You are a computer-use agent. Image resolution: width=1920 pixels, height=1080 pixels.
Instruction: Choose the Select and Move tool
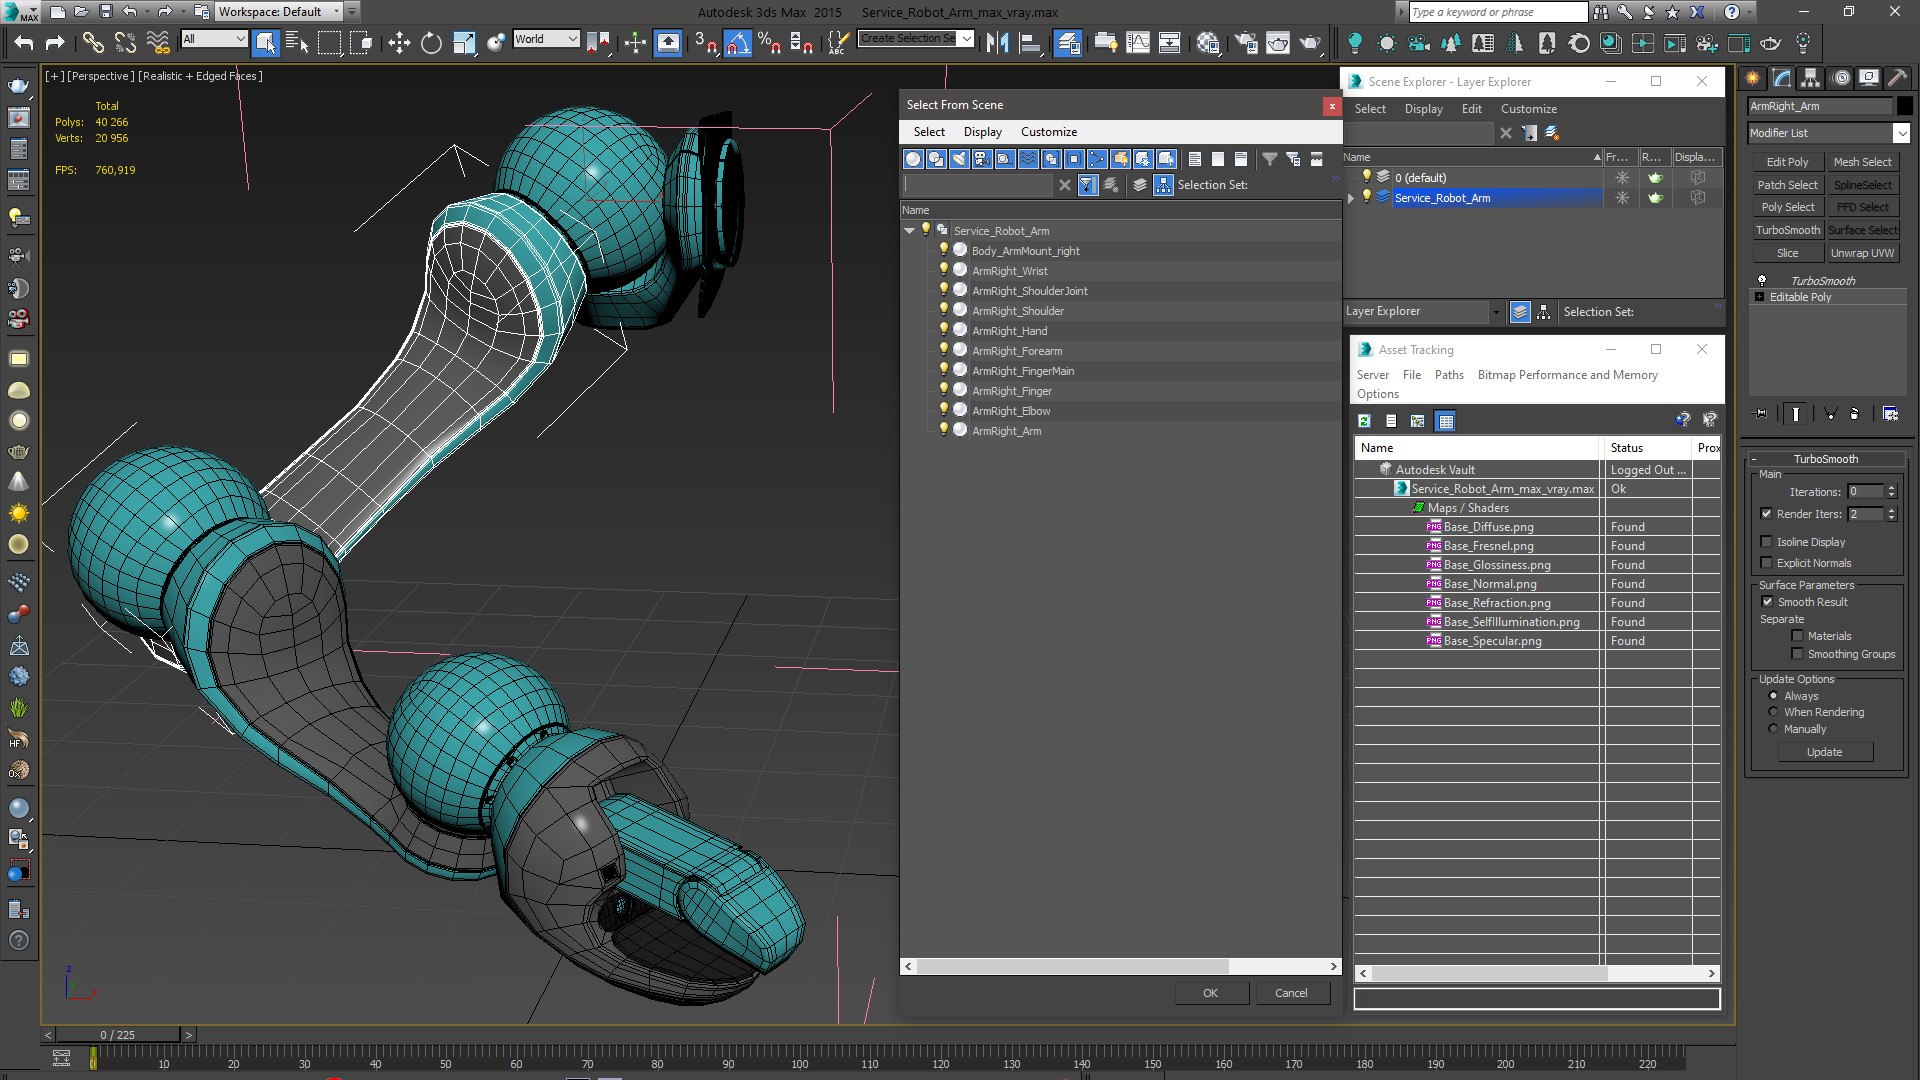point(399,42)
